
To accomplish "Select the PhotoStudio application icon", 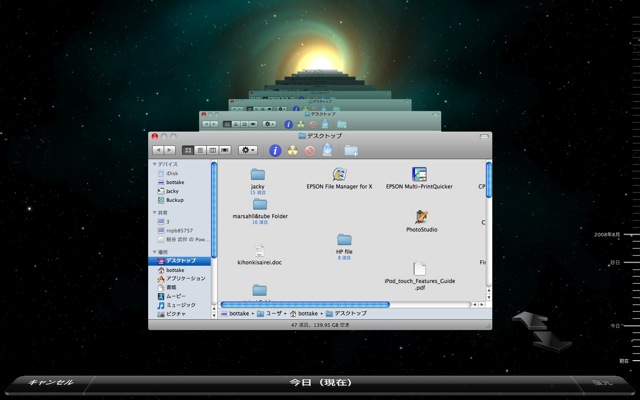I will point(422,217).
